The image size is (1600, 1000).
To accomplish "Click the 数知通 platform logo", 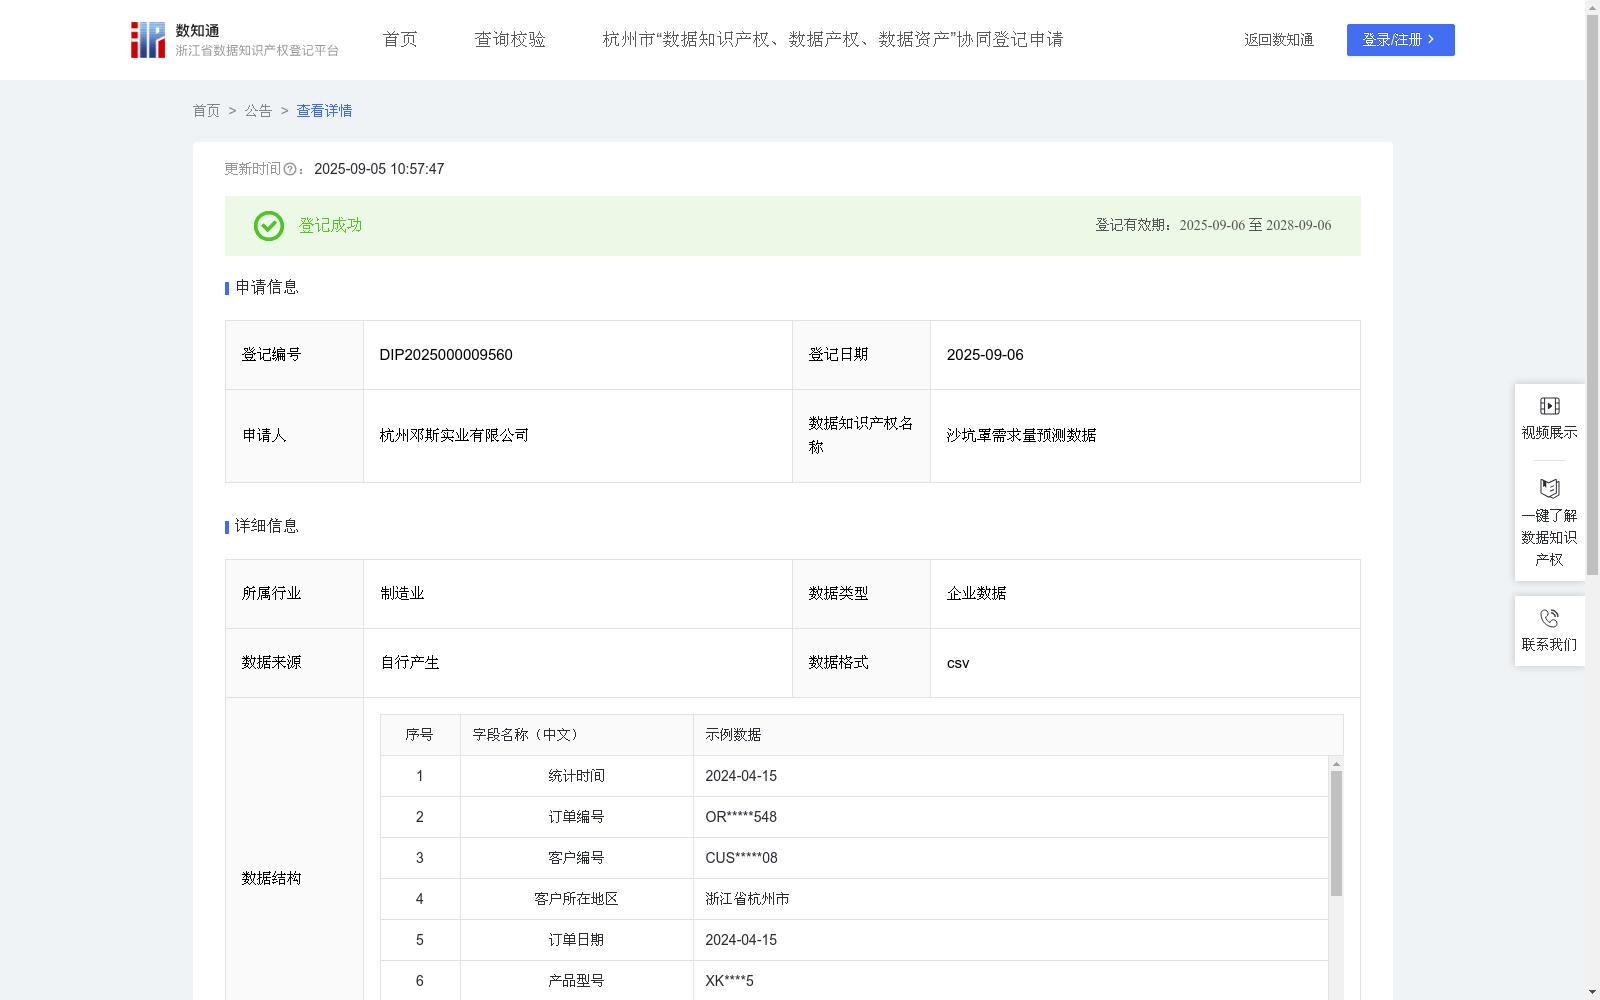I will click(147, 39).
